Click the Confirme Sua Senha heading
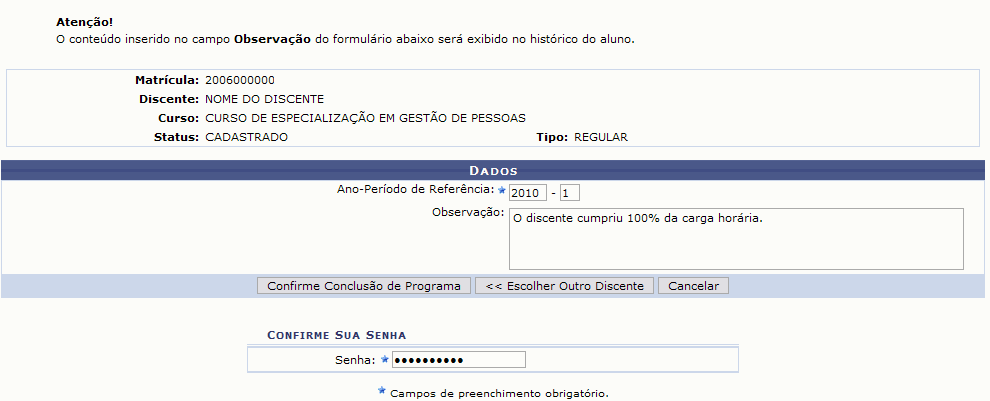Screen dimensions: 990x401 pyautogui.click(x=336, y=334)
